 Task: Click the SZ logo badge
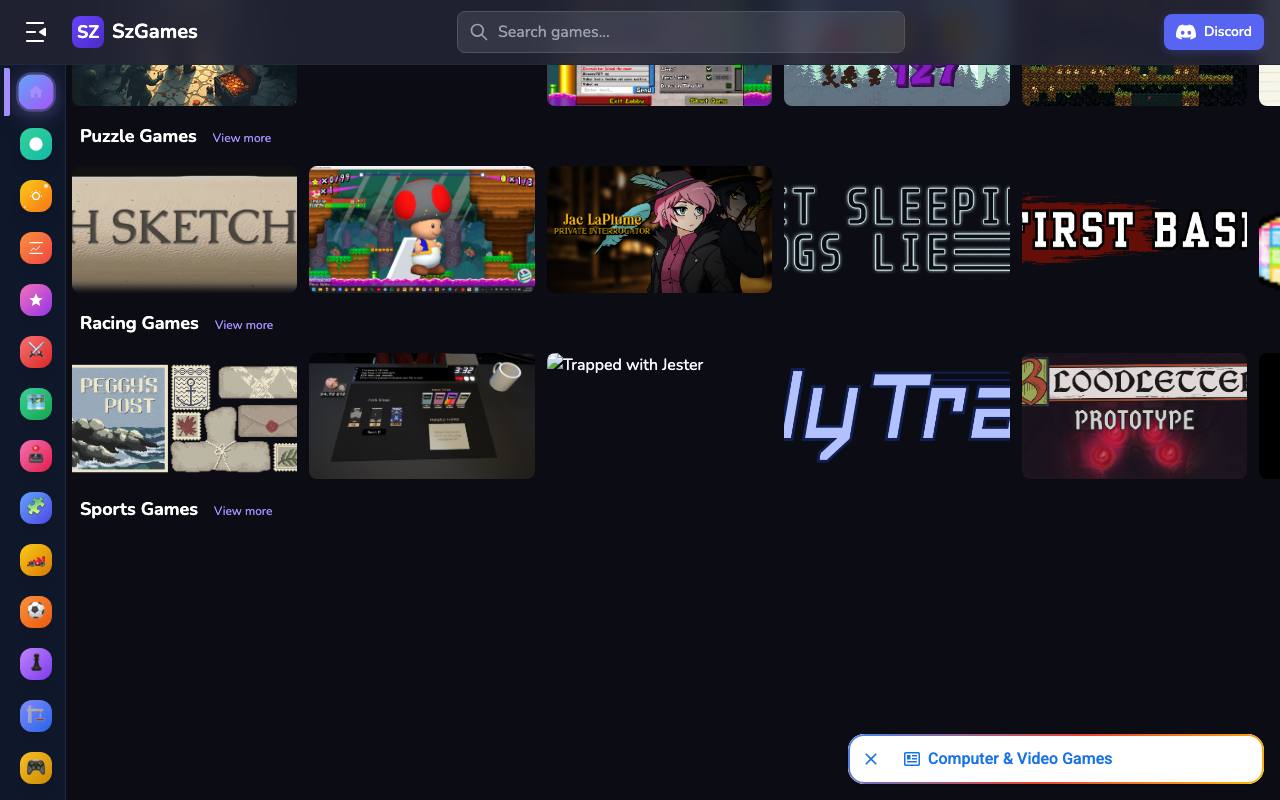coord(88,32)
